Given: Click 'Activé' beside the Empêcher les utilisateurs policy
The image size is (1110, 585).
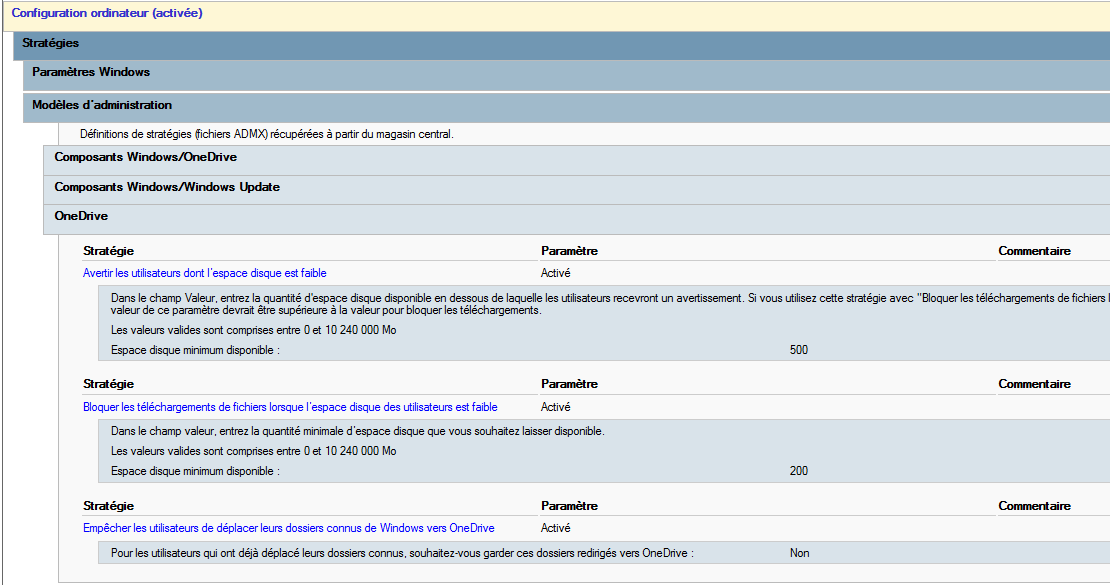Looking at the screenshot, I should [x=555, y=528].
